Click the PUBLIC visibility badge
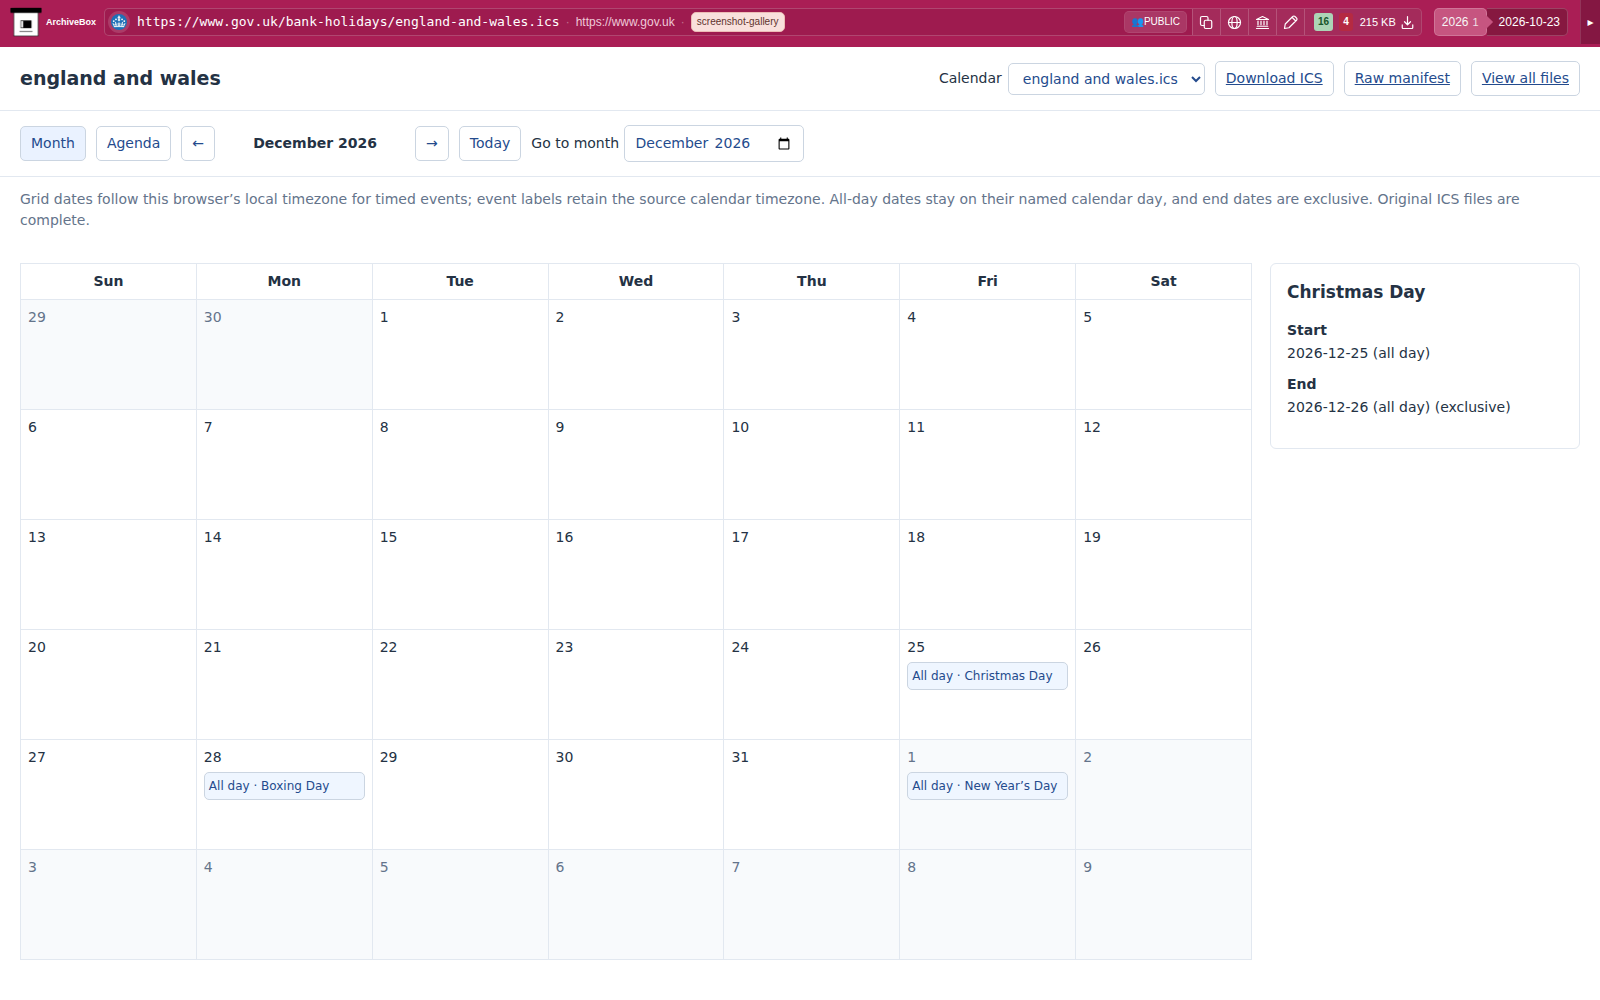The image size is (1600, 1000). tap(1156, 22)
